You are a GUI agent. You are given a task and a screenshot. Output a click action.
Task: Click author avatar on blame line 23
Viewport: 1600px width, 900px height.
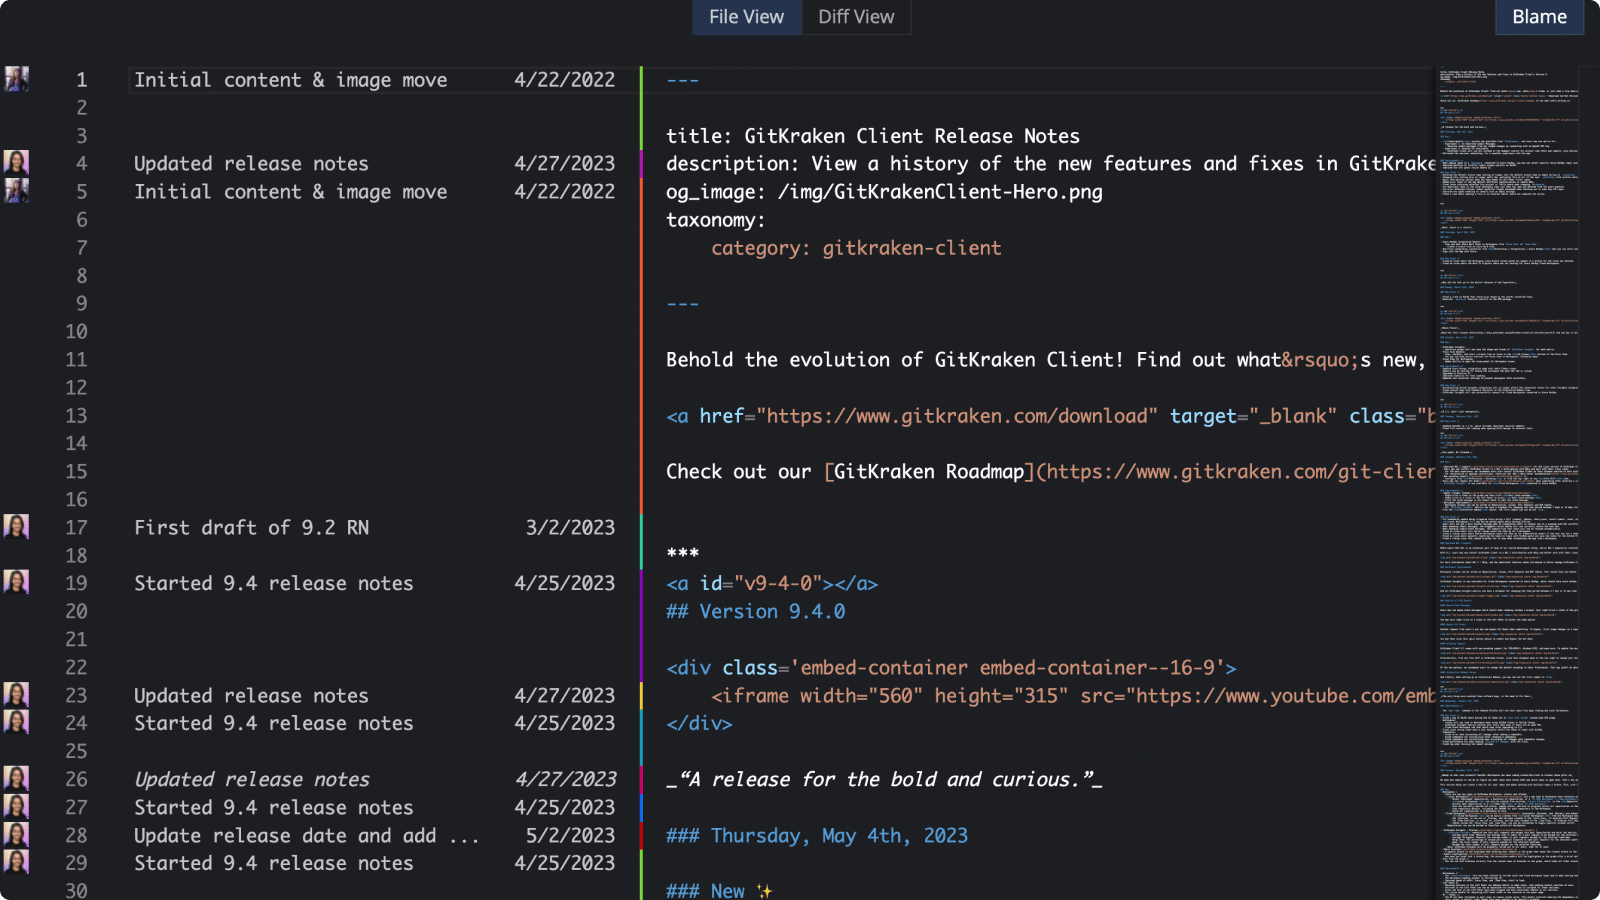click(16, 695)
